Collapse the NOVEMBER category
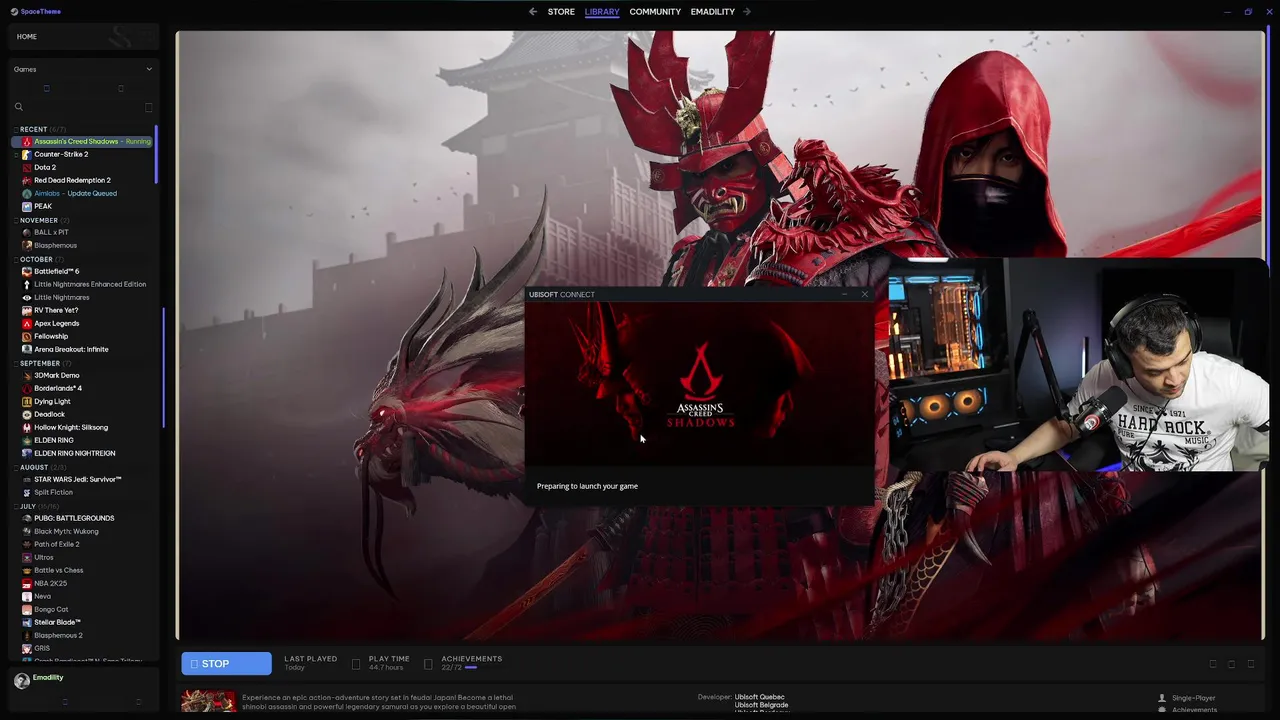The height and width of the screenshot is (720, 1280). point(16,221)
